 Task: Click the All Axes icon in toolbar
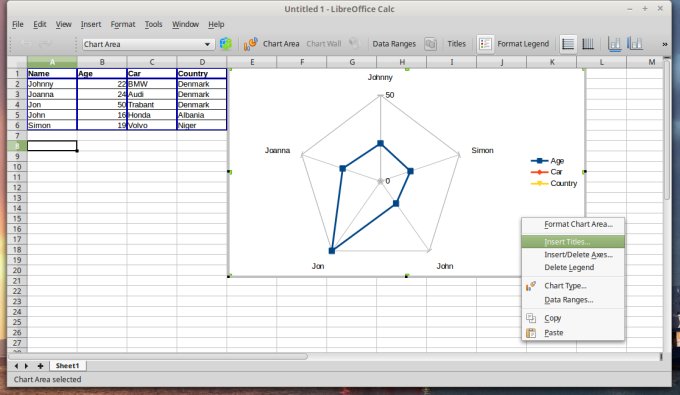click(x=635, y=44)
